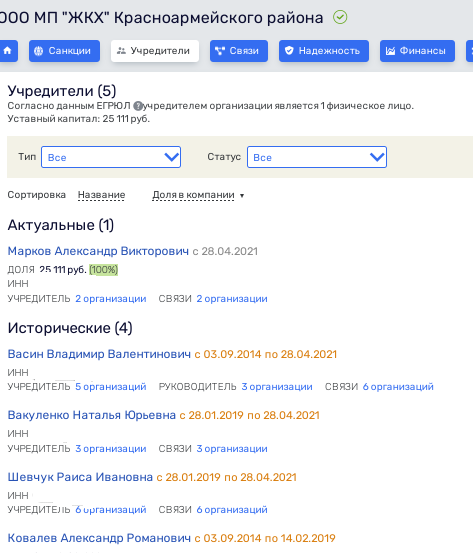Viewport: 473px width, 553px height.
Task: Open Васин's РУКОВОДИТЕЛЬ 3 организации link
Action: point(277,387)
